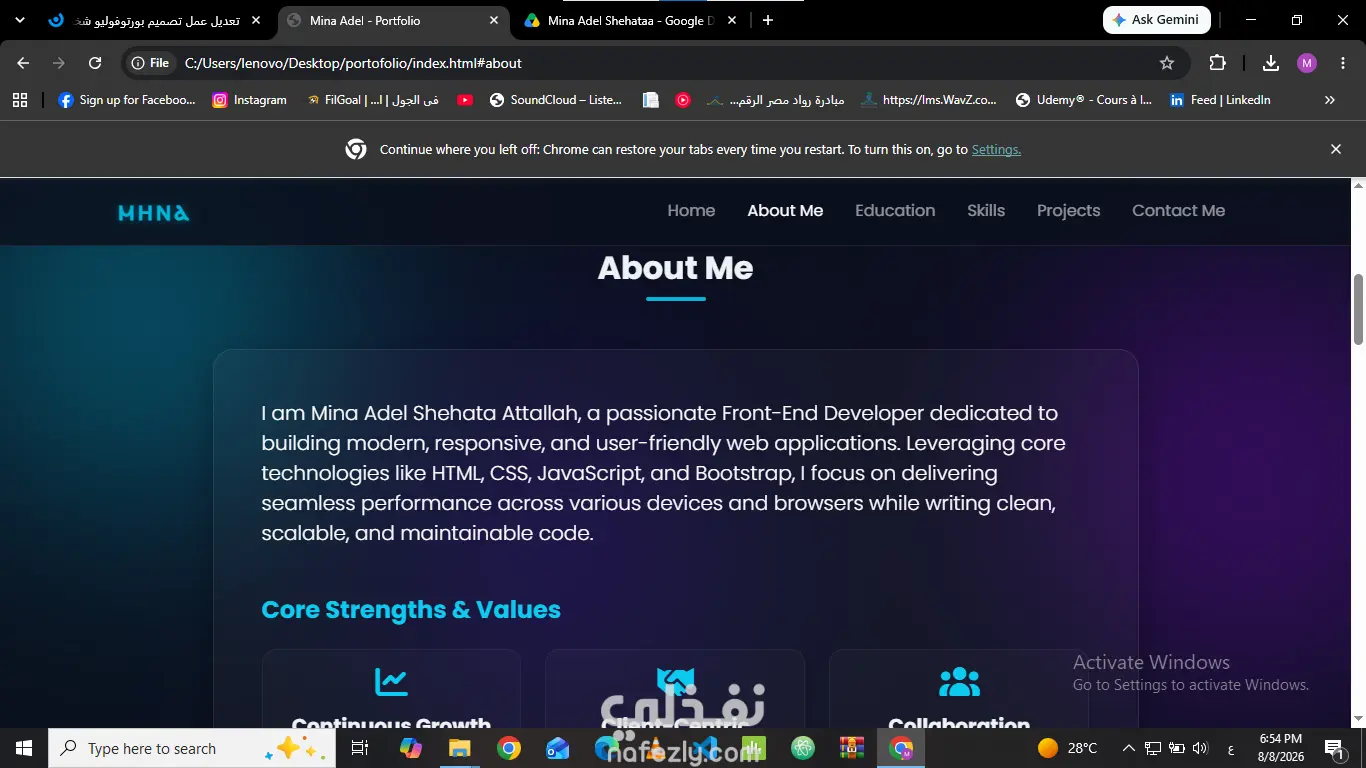
Task: Close the Mina Adel - Portfolio tab
Action: tap(494, 20)
